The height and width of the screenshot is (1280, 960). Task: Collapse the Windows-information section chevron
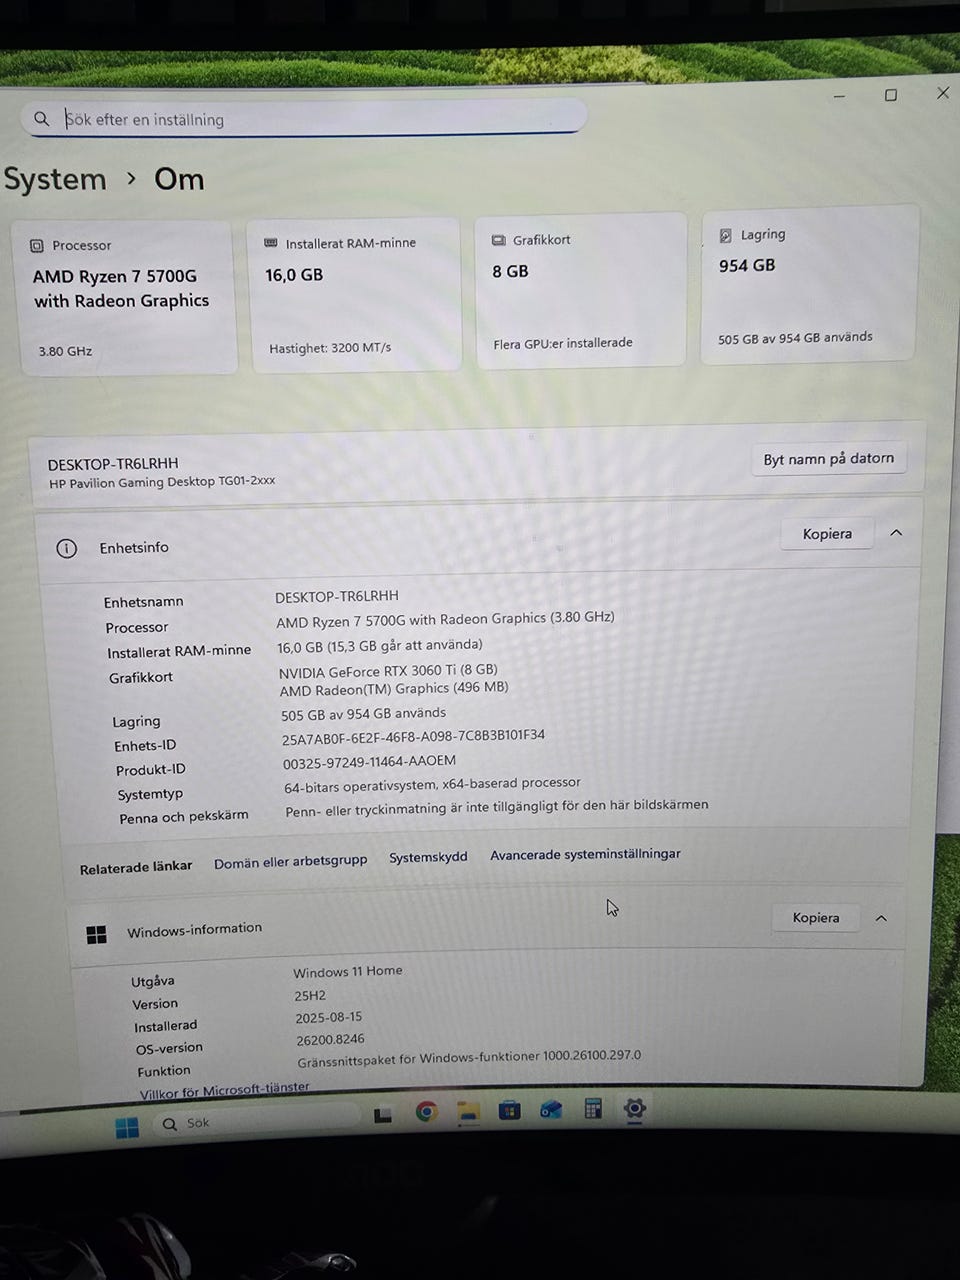coord(881,918)
